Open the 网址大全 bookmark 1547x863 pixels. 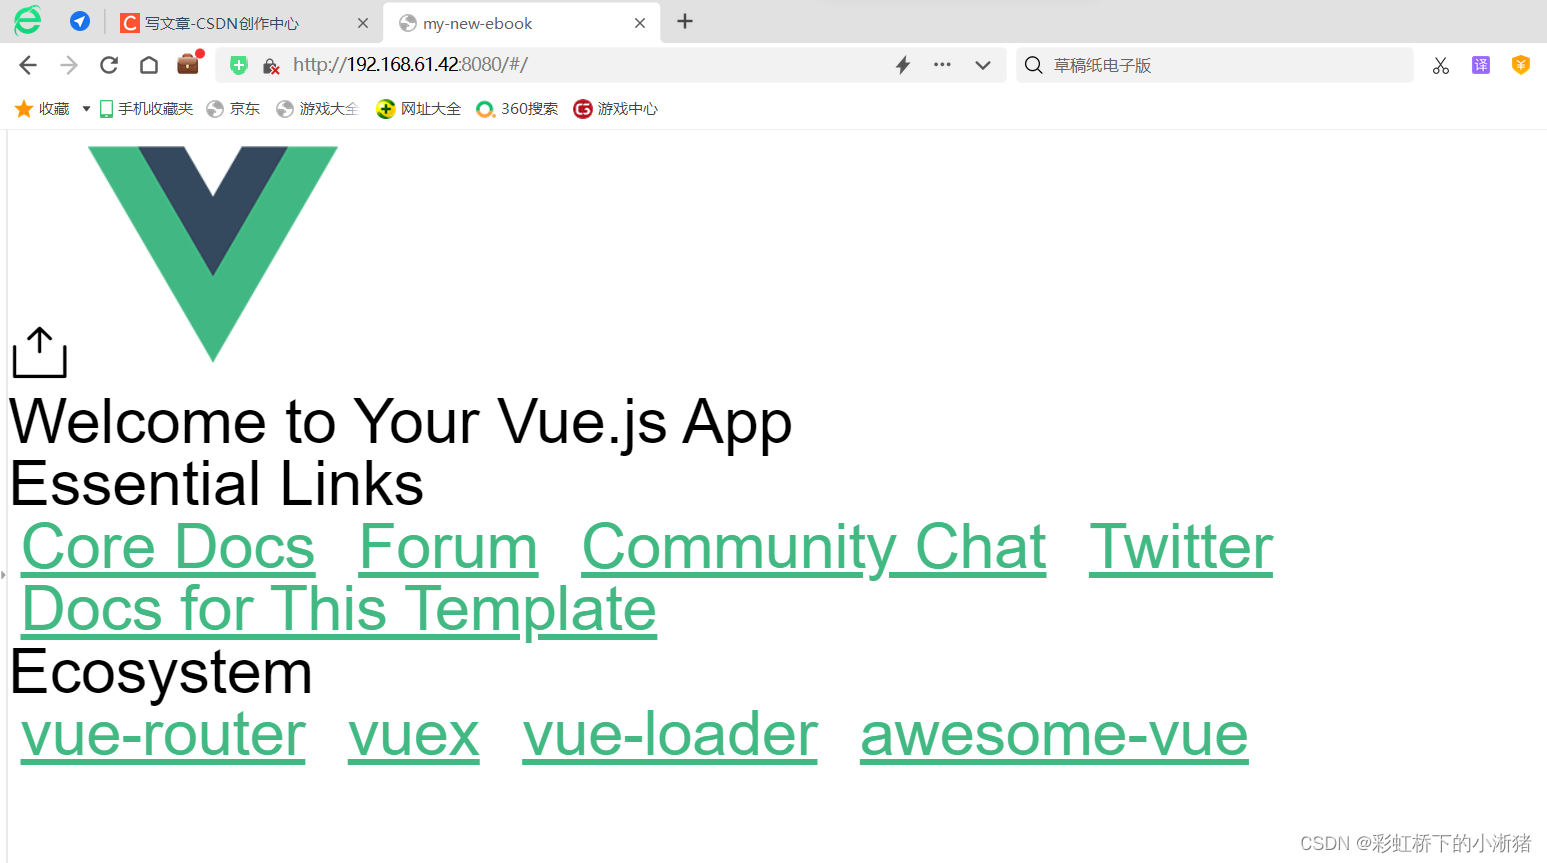(418, 108)
